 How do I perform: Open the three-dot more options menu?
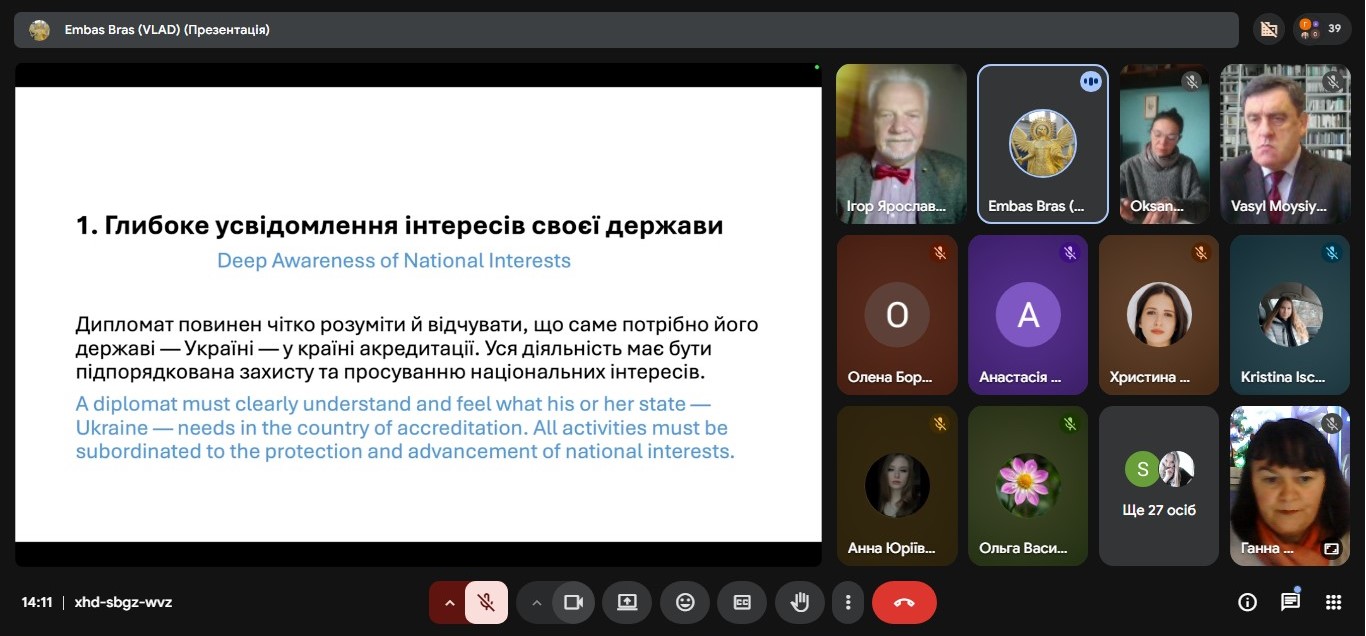848,602
